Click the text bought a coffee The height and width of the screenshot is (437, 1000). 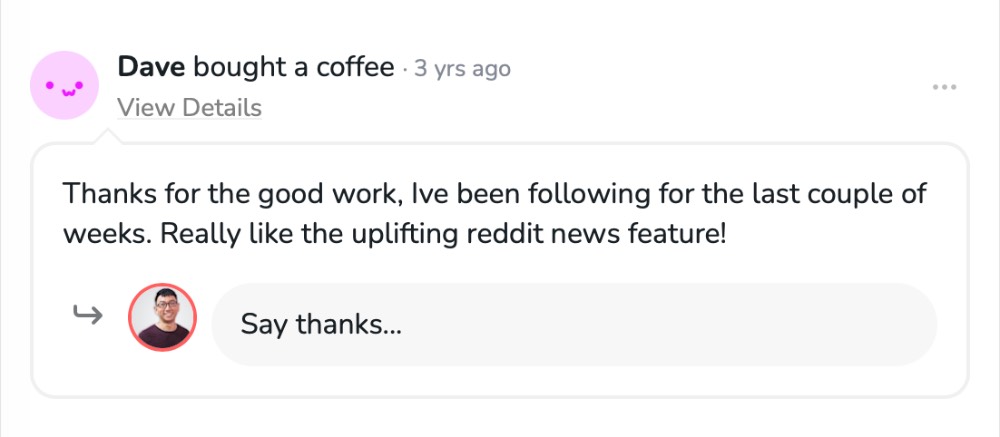click(x=293, y=68)
